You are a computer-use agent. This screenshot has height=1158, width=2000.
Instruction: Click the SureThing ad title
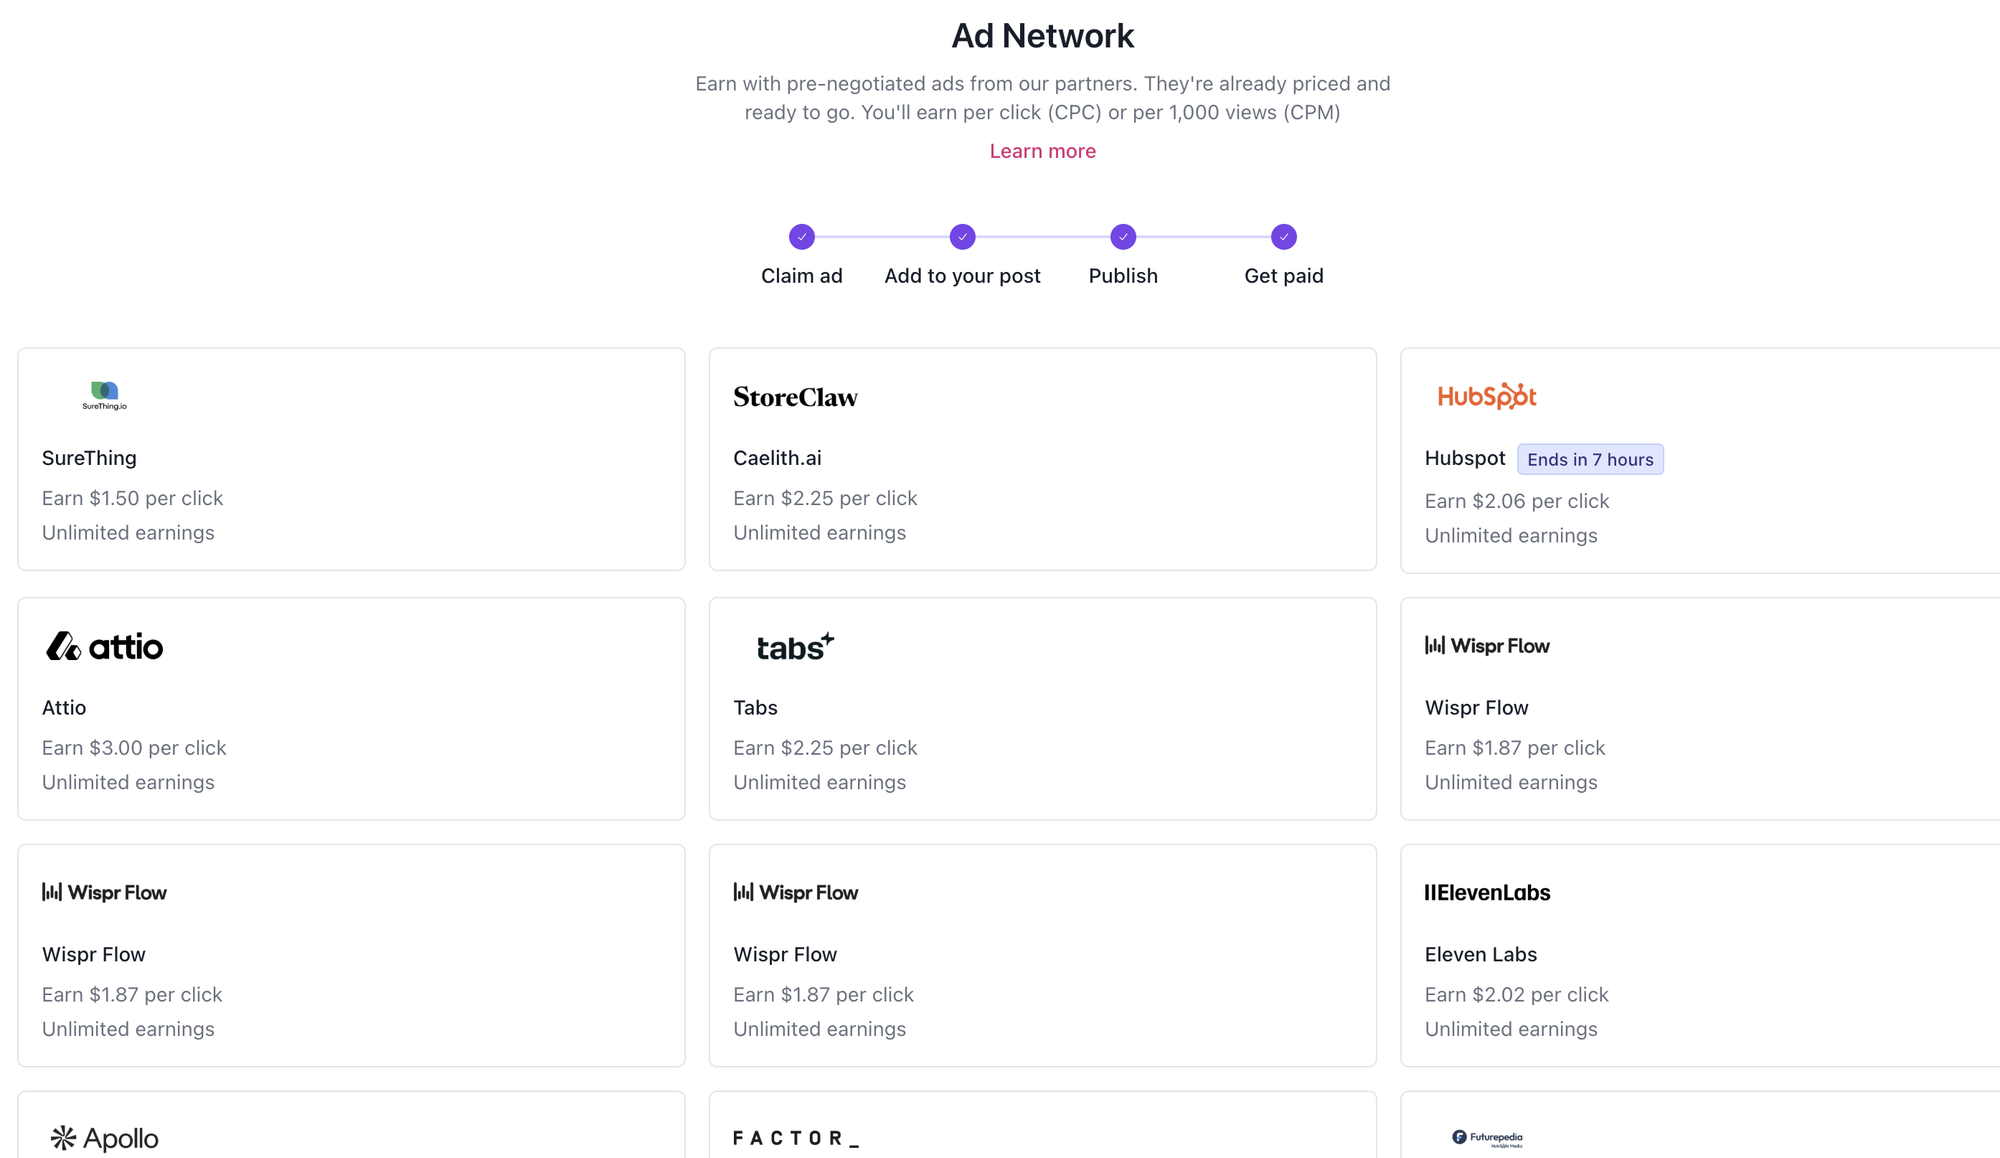(89, 458)
